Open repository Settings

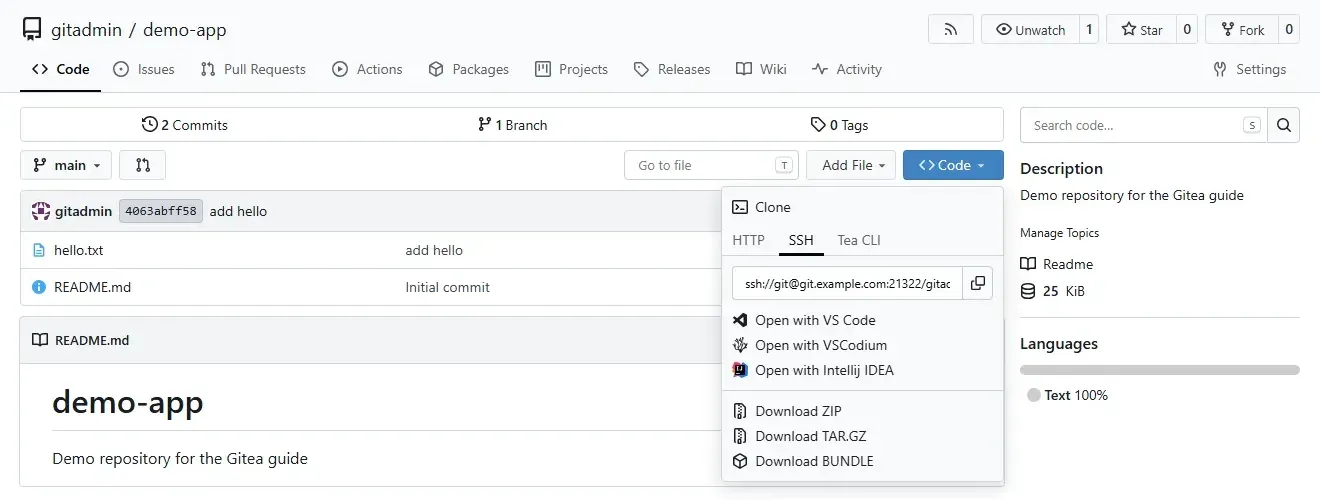[x=1249, y=69]
